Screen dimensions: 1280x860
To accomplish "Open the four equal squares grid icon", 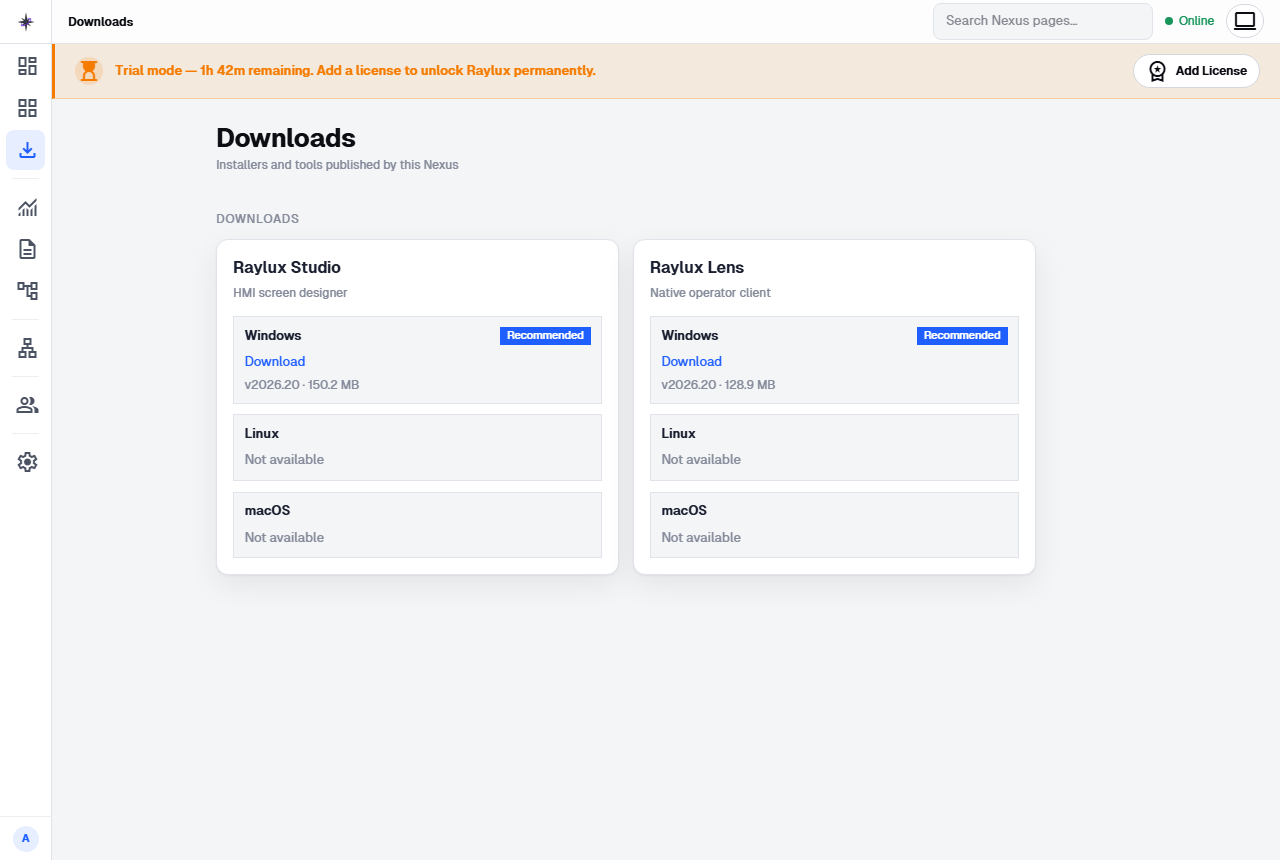I will click(x=28, y=108).
